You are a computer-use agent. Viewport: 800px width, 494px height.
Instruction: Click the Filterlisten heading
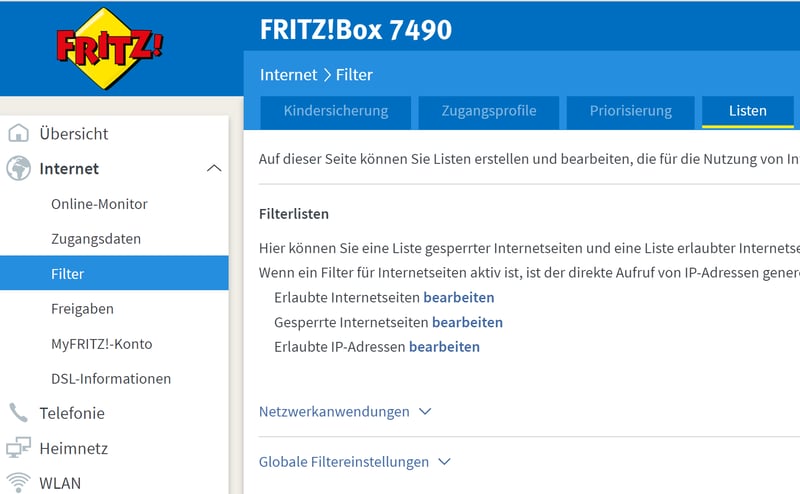[294, 214]
